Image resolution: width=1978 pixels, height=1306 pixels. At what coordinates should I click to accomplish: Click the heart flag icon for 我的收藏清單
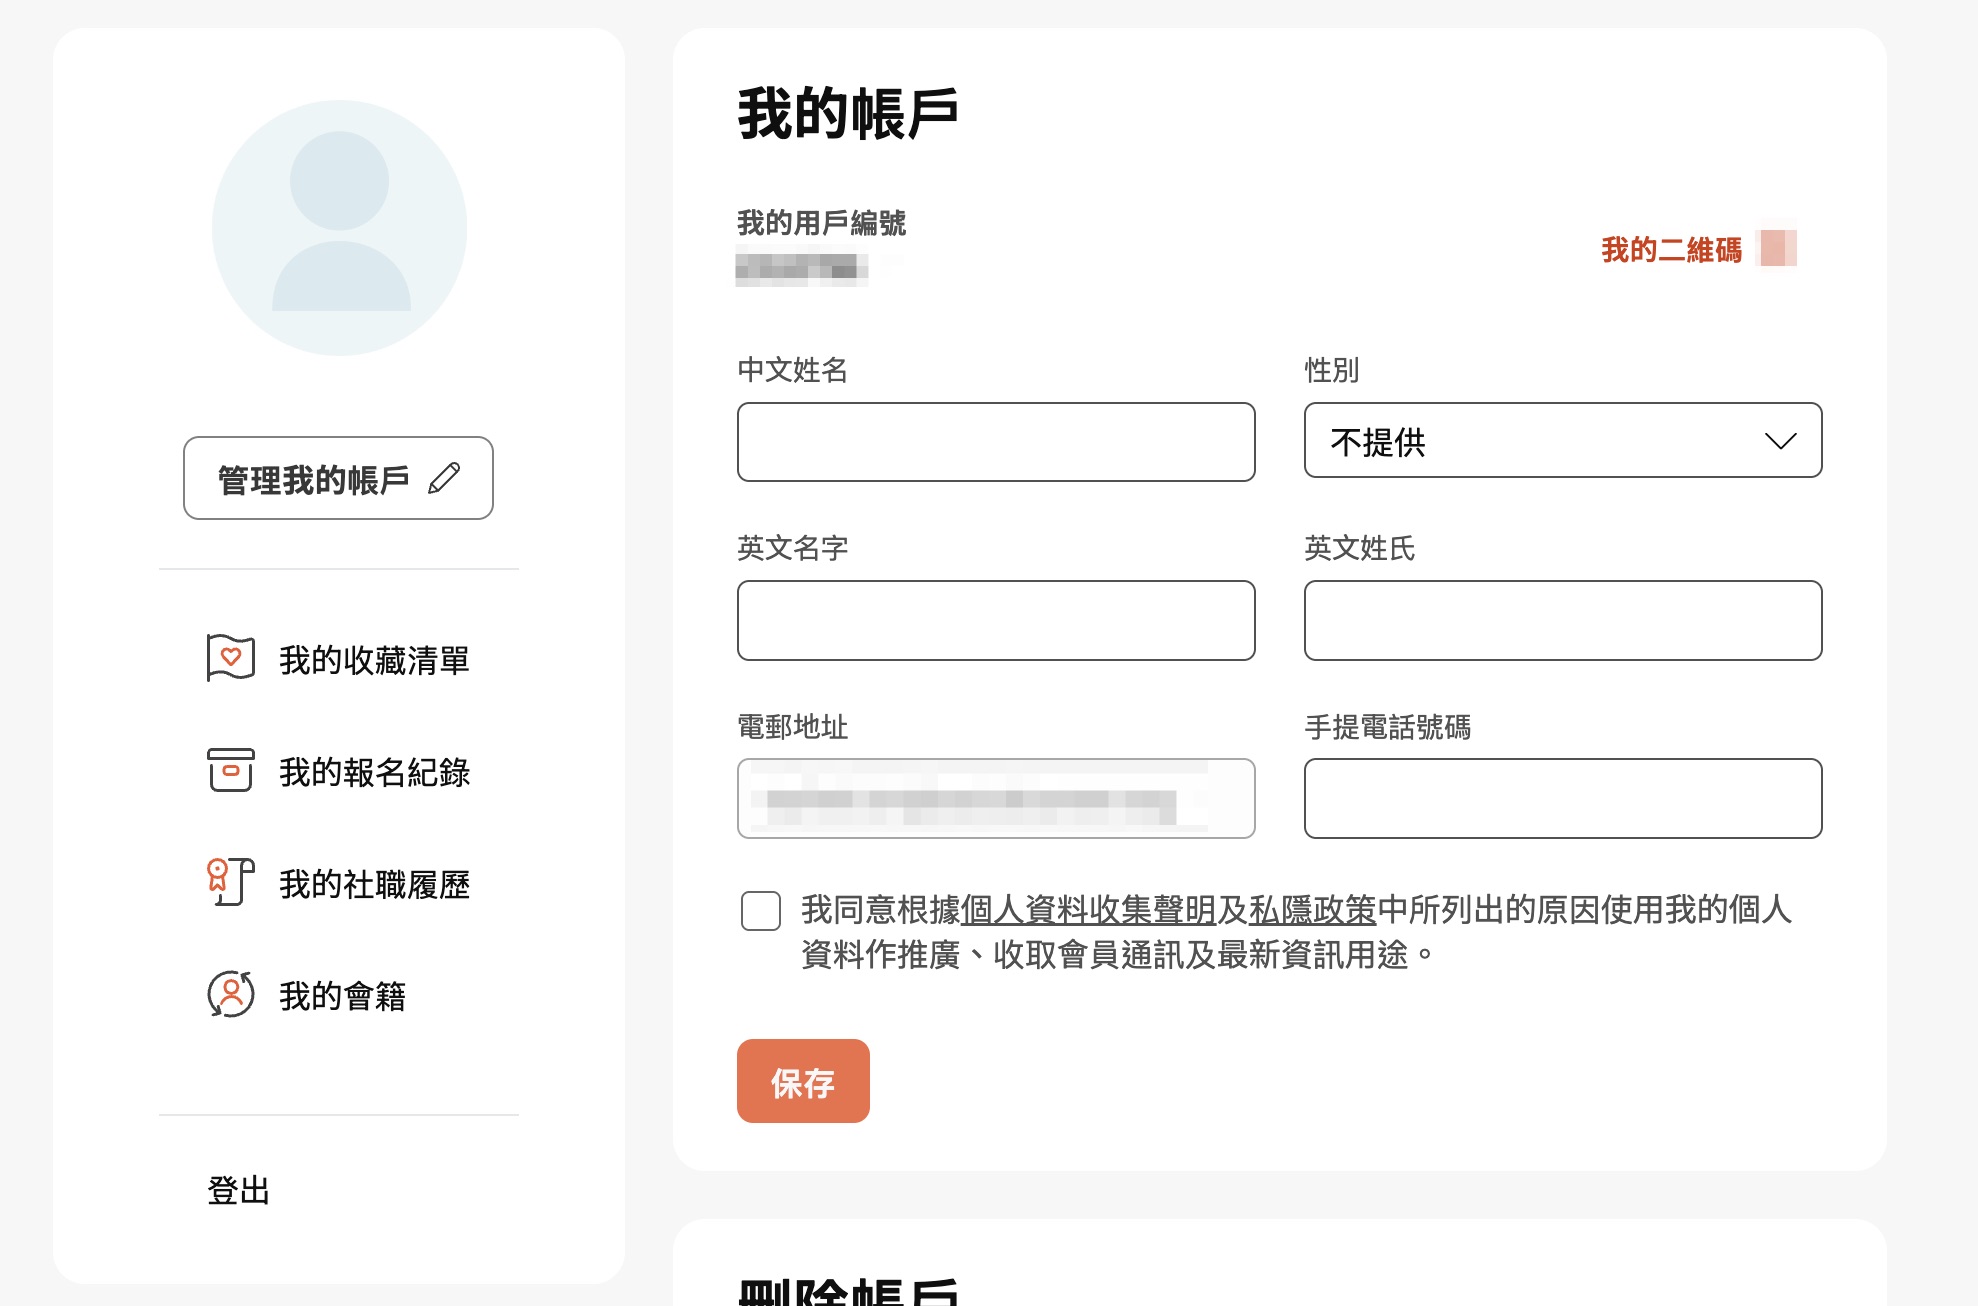coord(230,659)
